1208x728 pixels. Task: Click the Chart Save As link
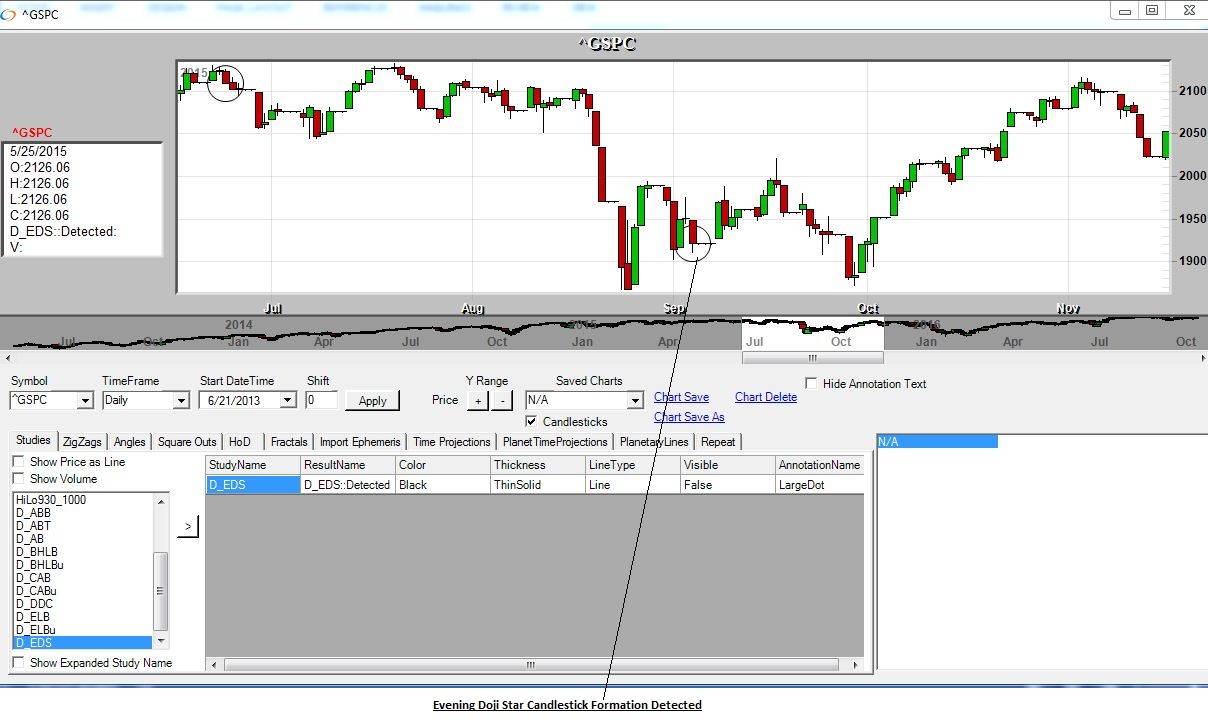pyautogui.click(x=689, y=417)
